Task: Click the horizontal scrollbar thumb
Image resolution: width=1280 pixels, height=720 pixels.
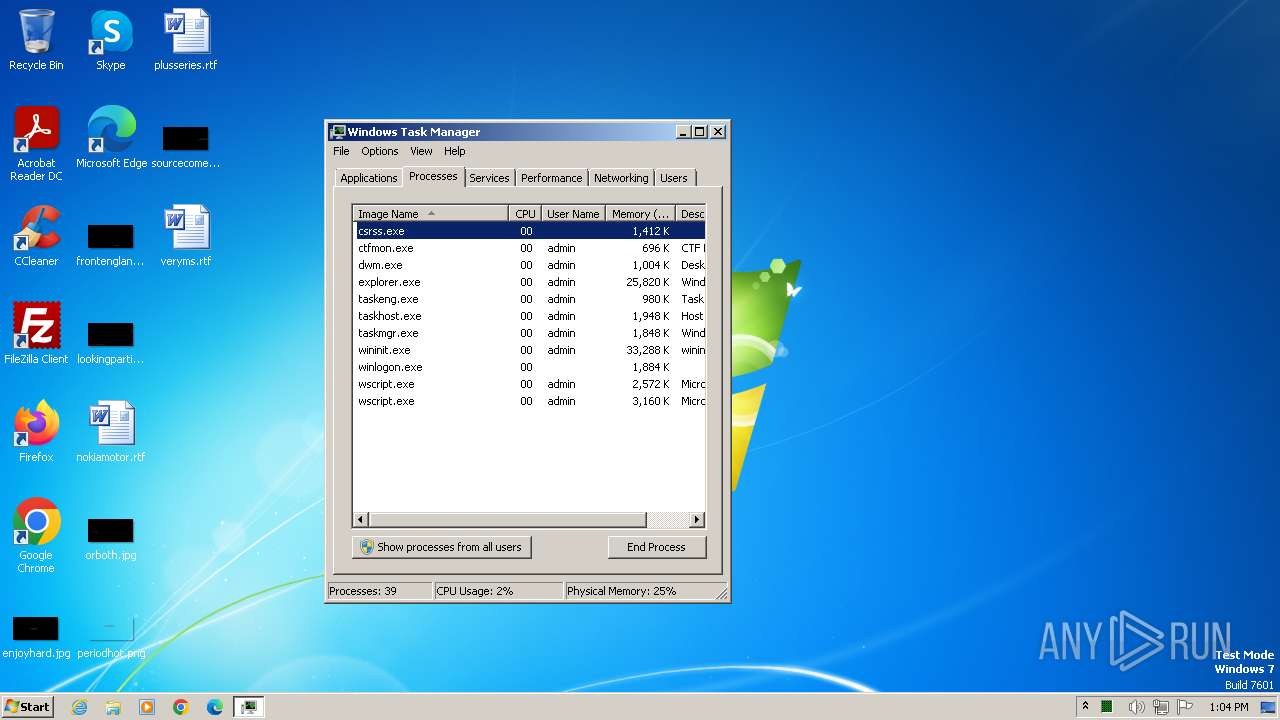Action: pyautogui.click(x=508, y=520)
